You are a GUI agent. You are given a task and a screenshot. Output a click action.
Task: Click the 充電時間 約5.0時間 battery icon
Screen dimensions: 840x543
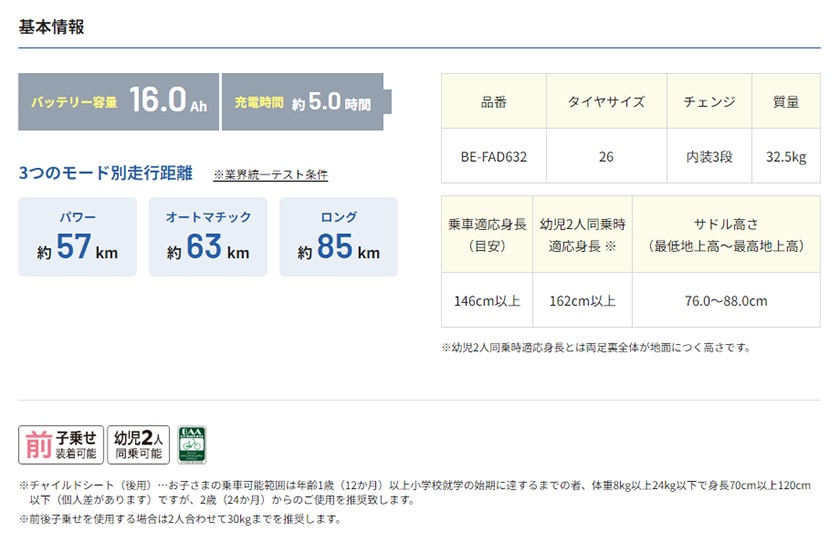(306, 102)
